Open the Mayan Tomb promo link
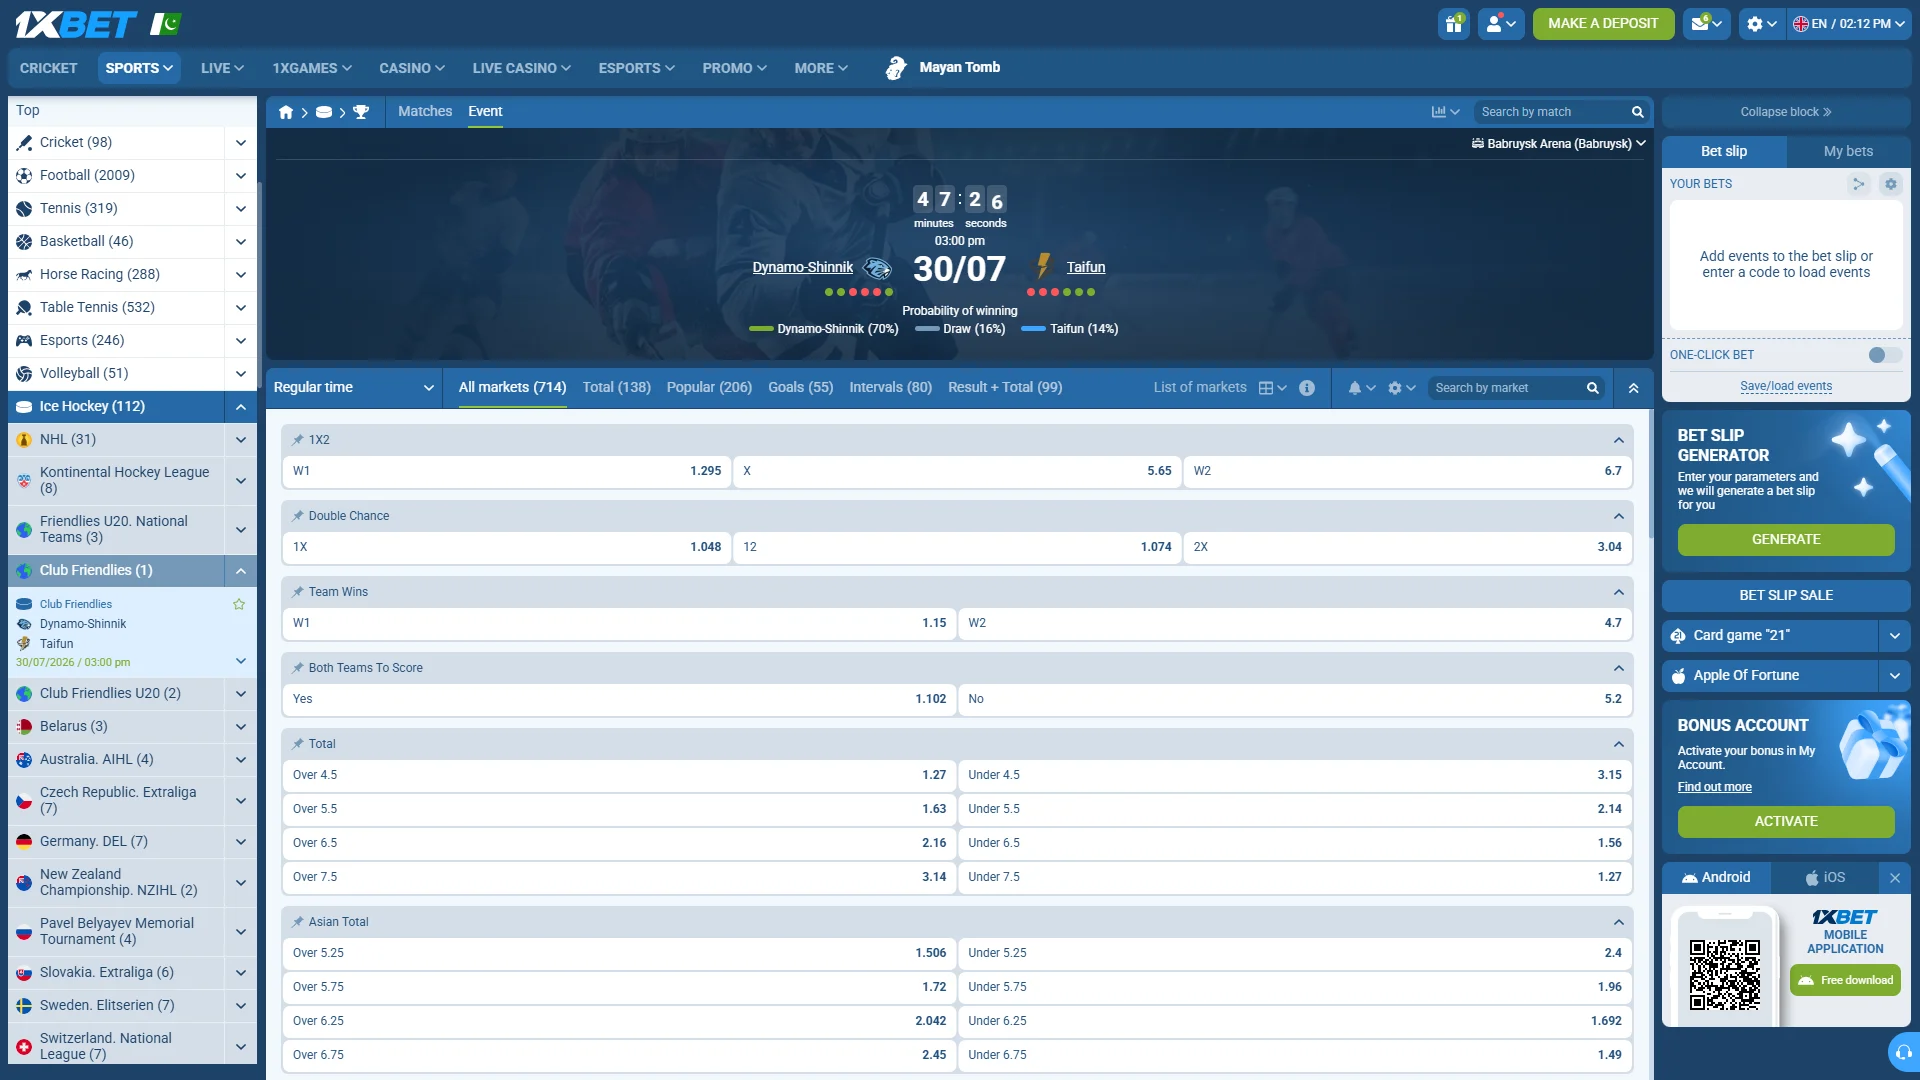 (943, 68)
